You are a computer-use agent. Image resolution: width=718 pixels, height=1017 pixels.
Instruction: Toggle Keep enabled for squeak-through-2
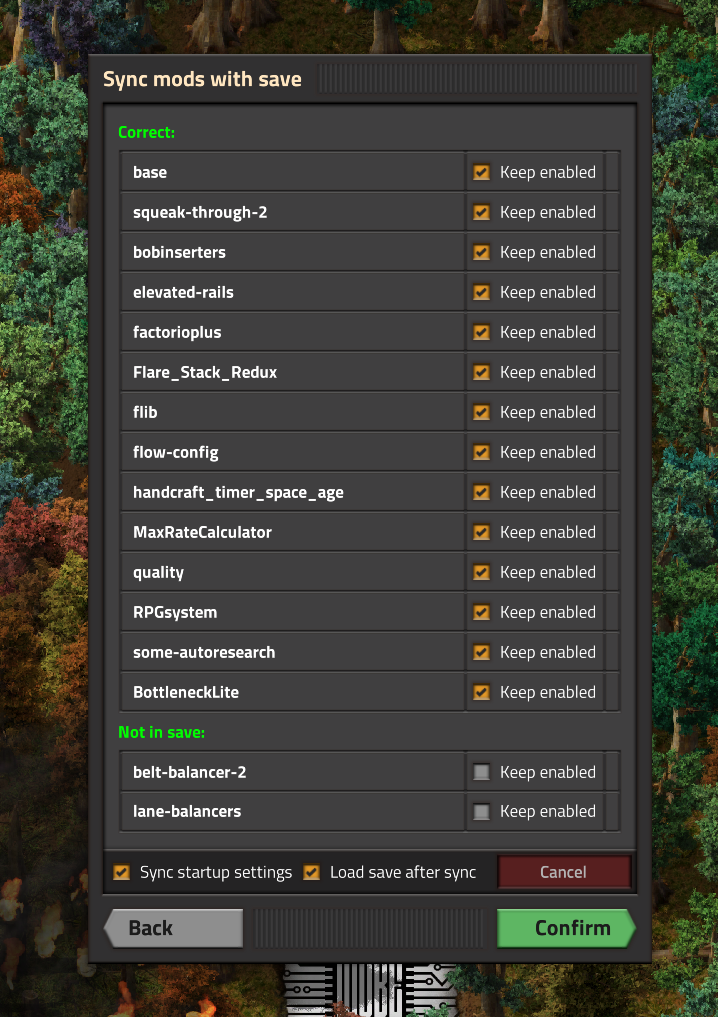click(x=482, y=212)
